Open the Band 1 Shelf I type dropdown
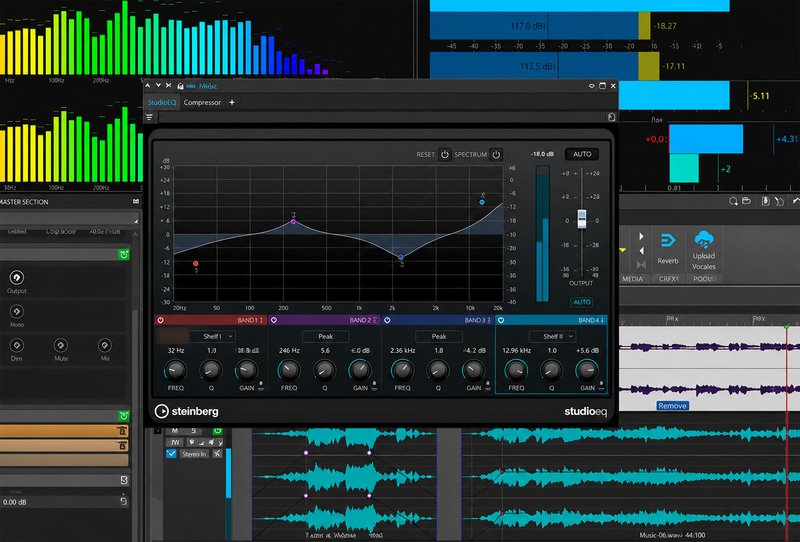The width and height of the screenshot is (800, 542). [212, 336]
